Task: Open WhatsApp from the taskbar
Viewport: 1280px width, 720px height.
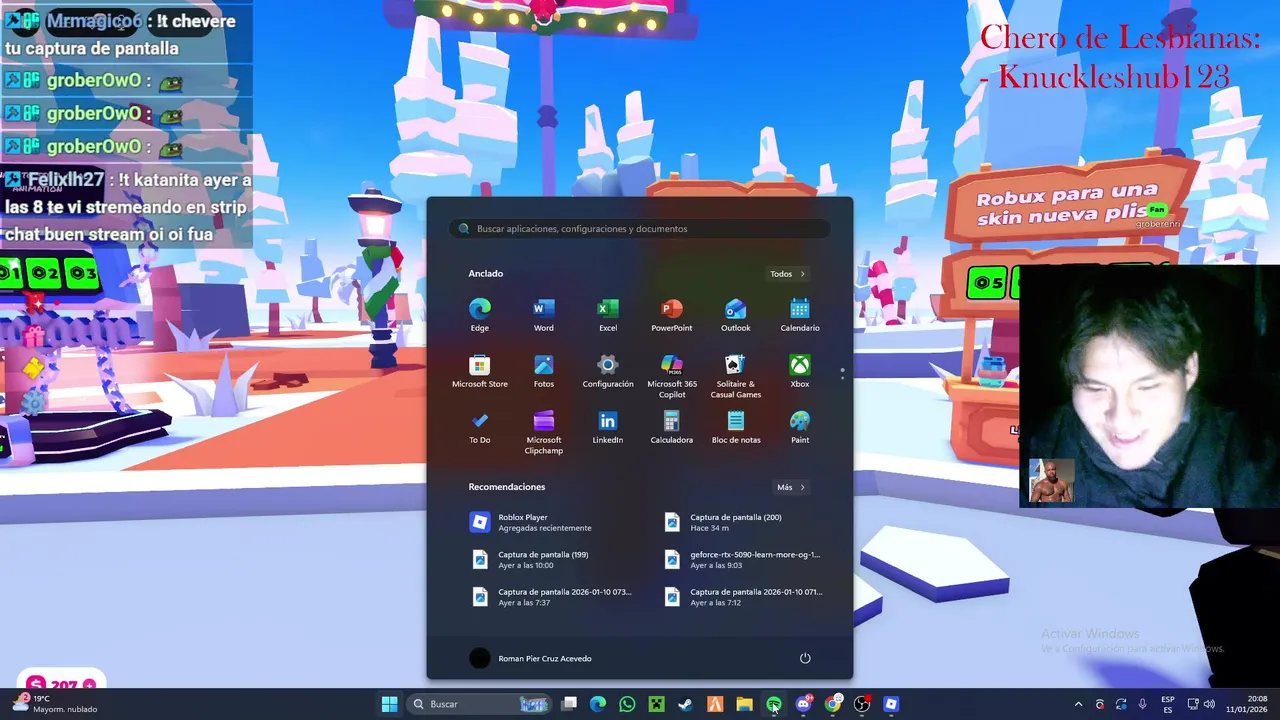Action: tap(627, 704)
